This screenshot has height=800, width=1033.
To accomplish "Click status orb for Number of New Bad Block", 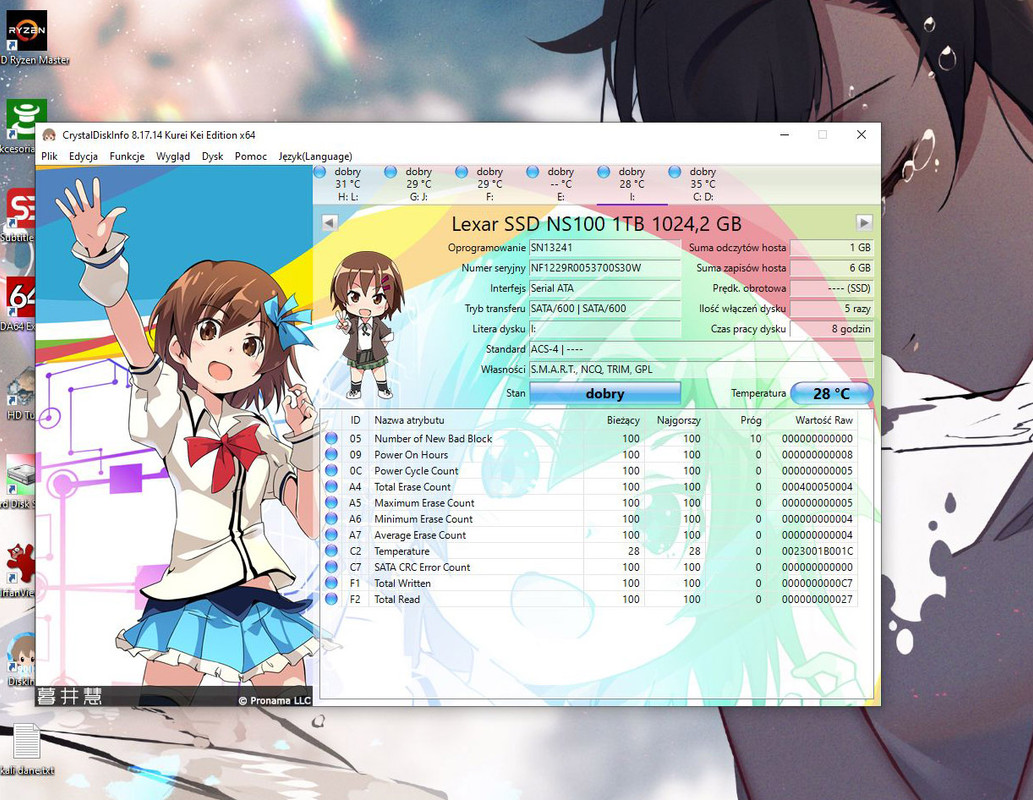I will click(331, 438).
